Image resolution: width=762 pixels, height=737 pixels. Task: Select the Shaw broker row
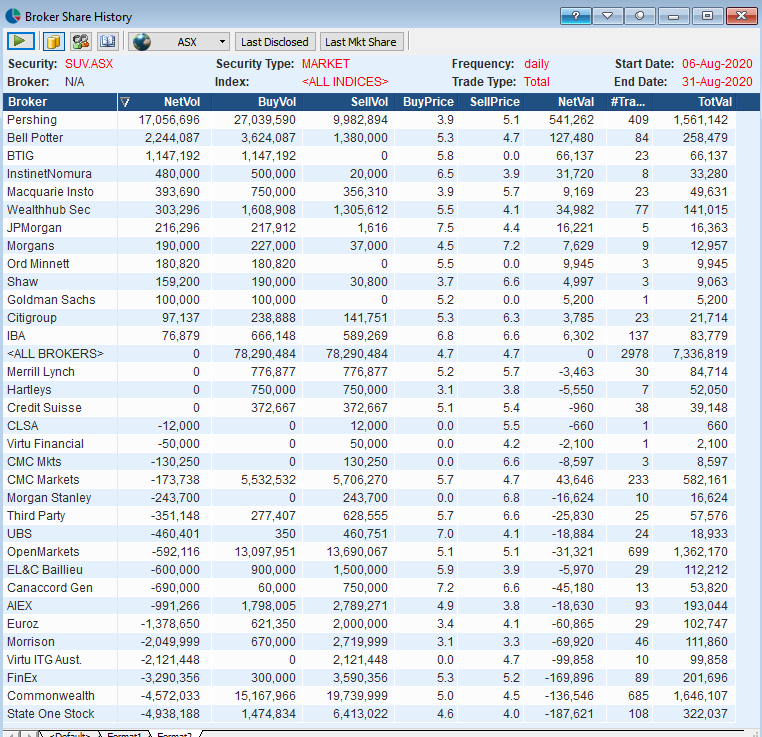click(x=369, y=282)
